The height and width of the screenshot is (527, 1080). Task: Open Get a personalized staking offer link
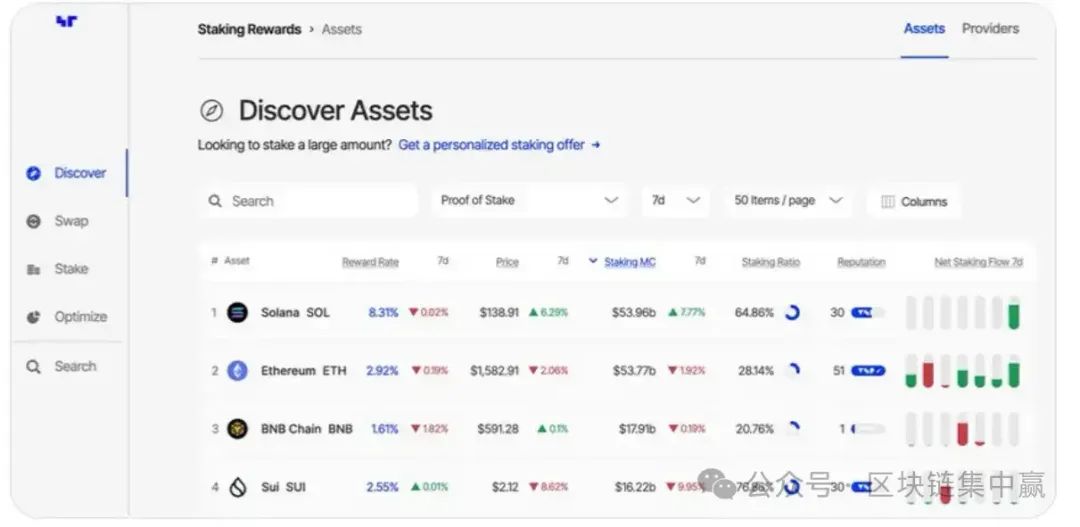[499, 145]
